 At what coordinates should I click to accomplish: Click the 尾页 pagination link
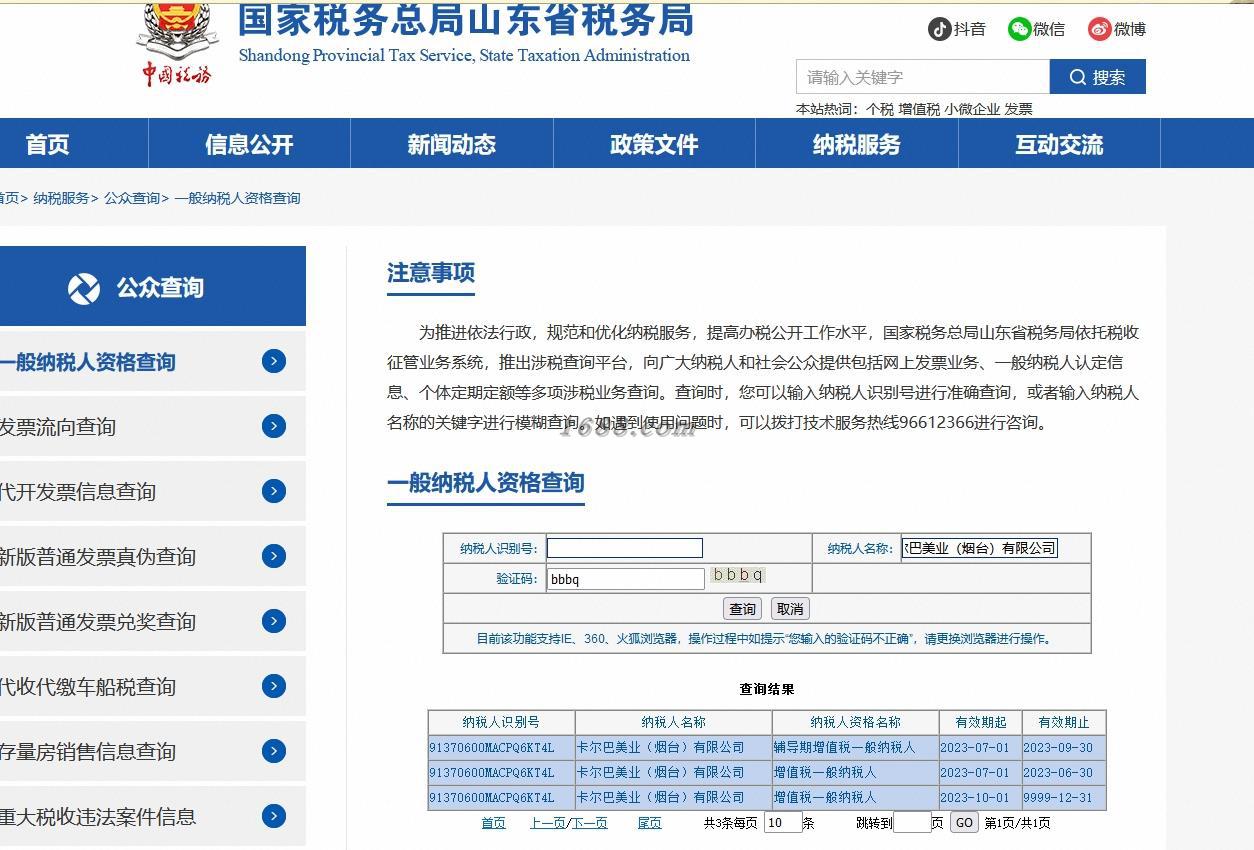(649, 823)
